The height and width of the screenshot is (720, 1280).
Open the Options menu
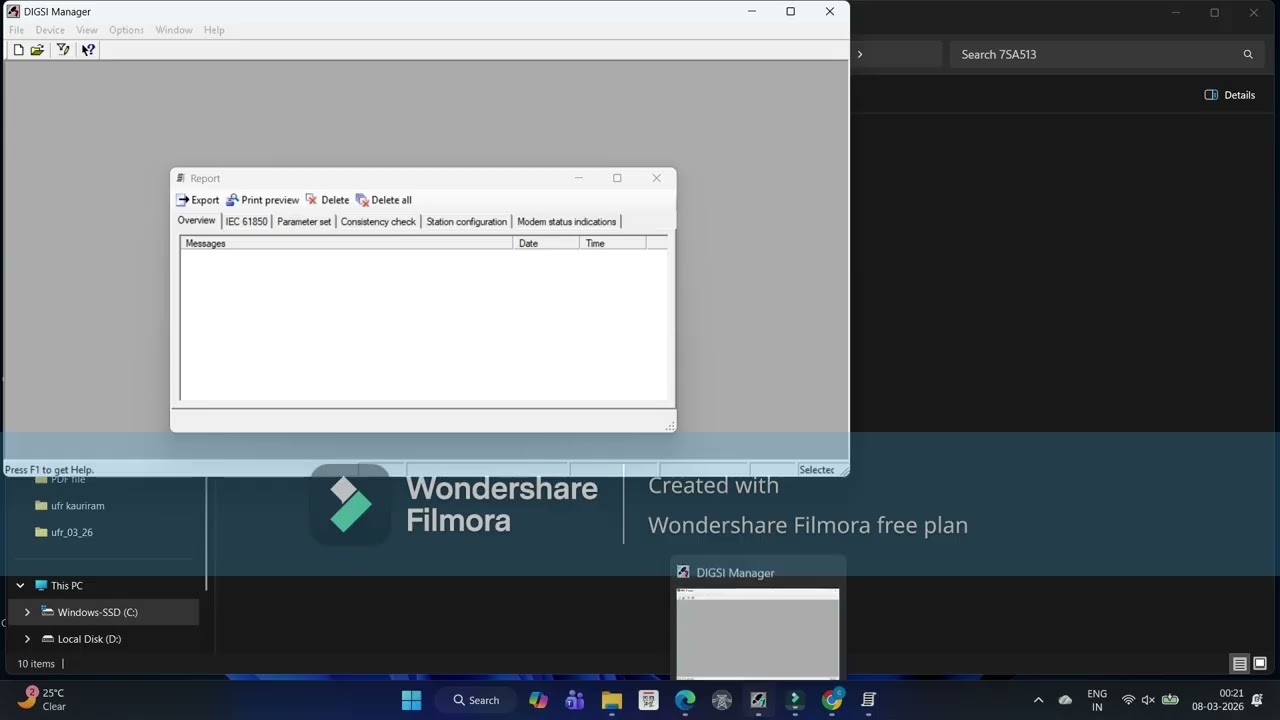point(127,30)
